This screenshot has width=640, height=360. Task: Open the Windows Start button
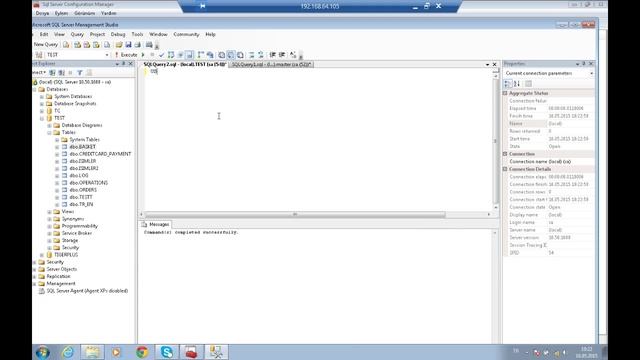(x=42, y=352)
